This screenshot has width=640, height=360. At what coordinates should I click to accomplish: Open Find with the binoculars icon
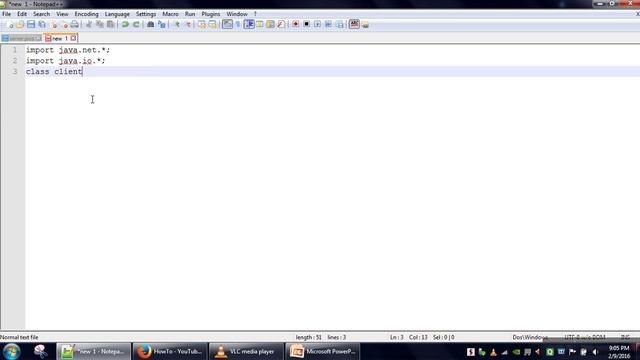click(150, 24)
